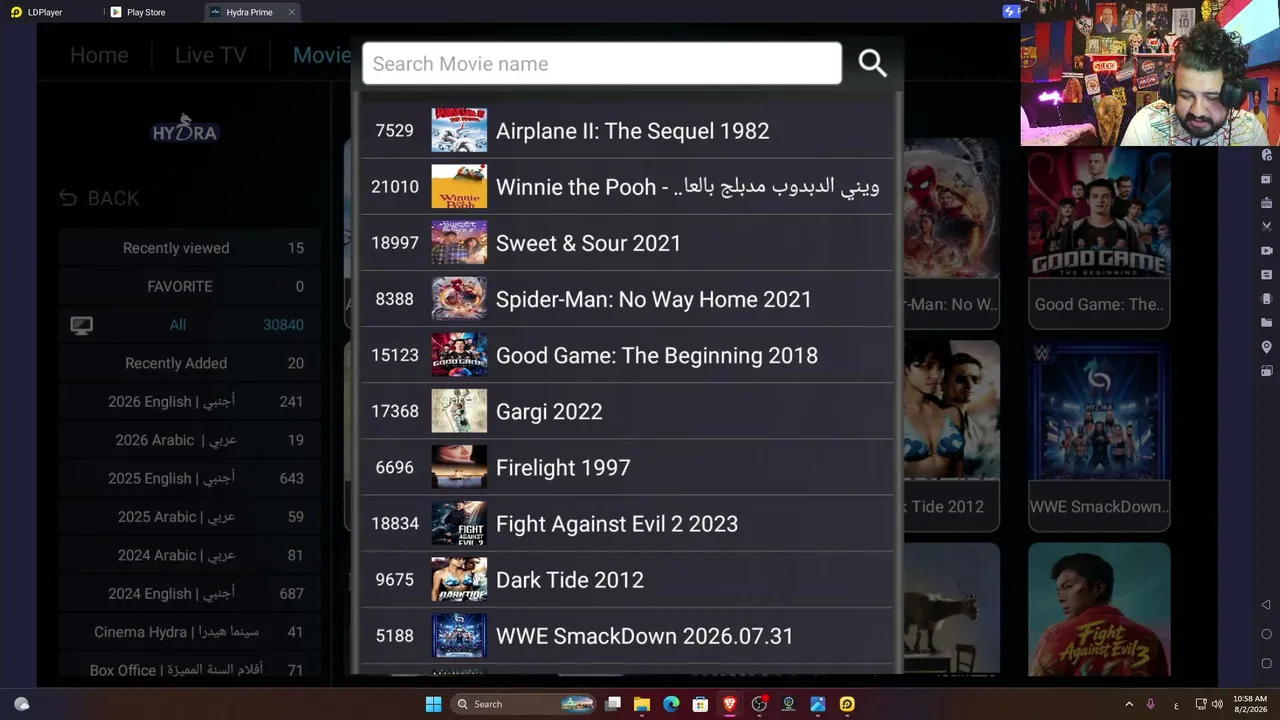
Task: Open Task View from the taskbar
Action: [x=613, y=704]
